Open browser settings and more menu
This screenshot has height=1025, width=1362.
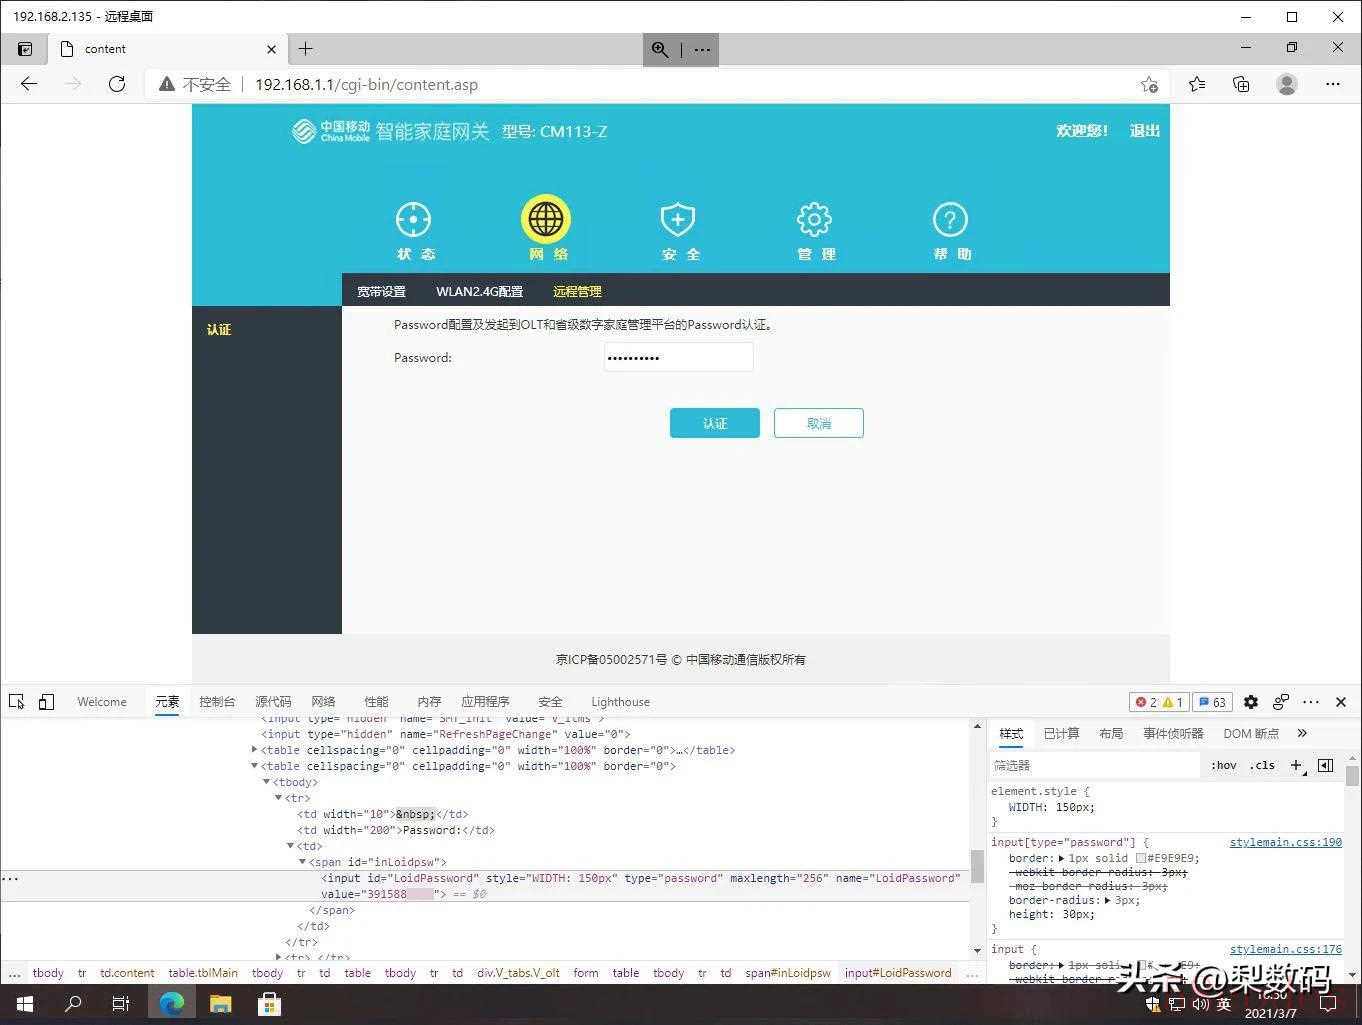[1333, 84]
